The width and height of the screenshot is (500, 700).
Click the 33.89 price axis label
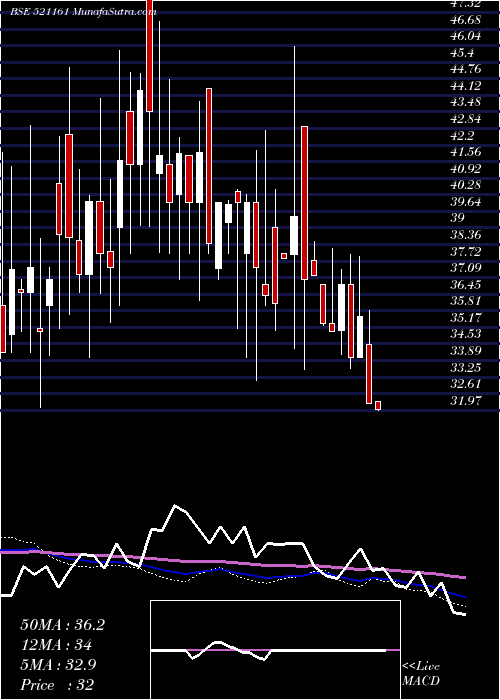(466, 351)
